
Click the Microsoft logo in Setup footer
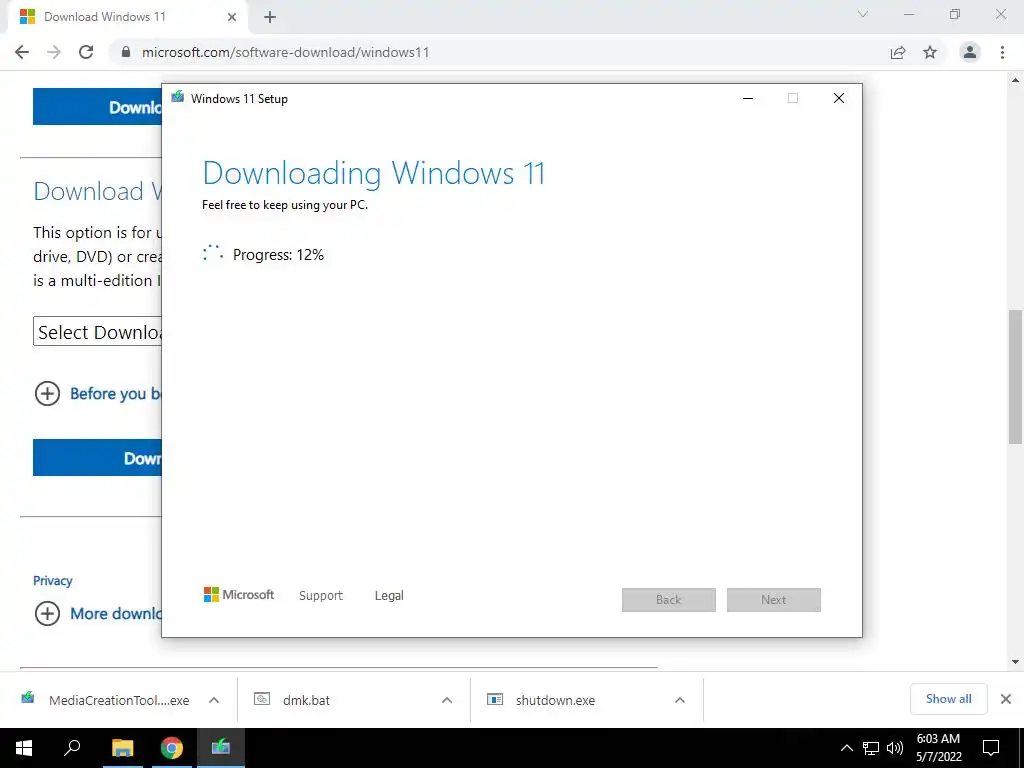(239, 595)
